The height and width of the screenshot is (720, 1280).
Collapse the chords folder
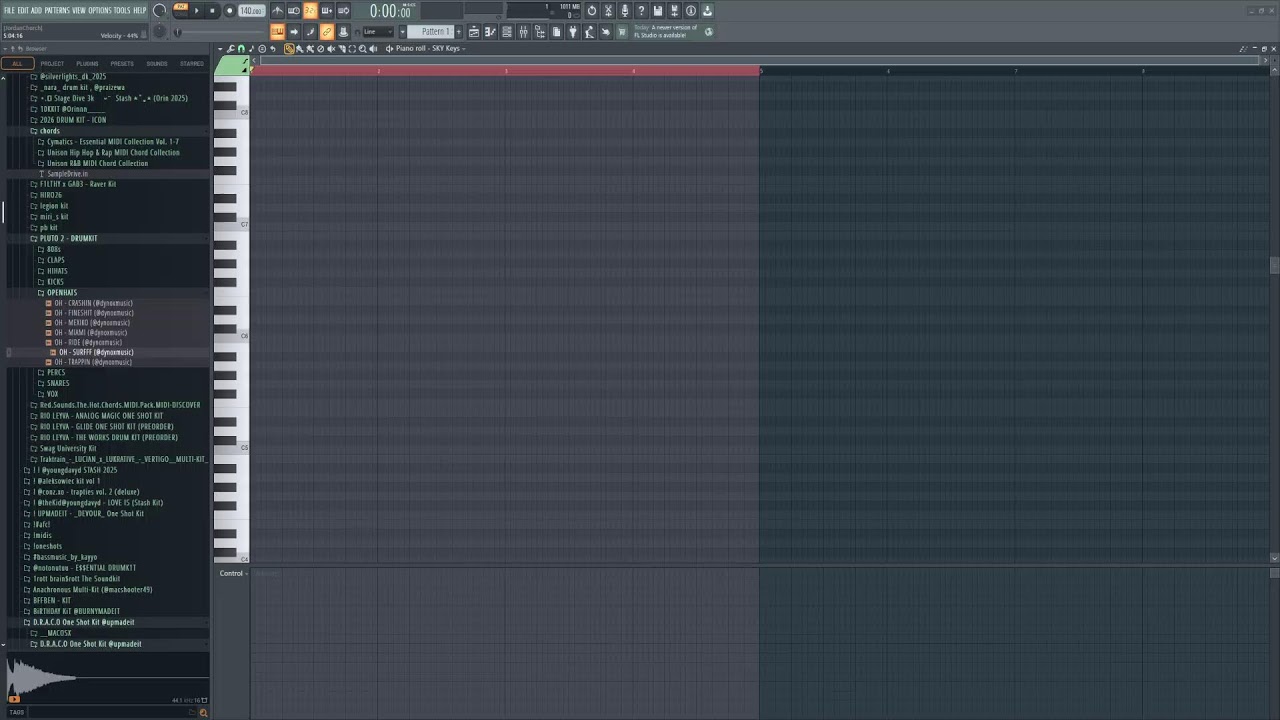coord(49,131)
